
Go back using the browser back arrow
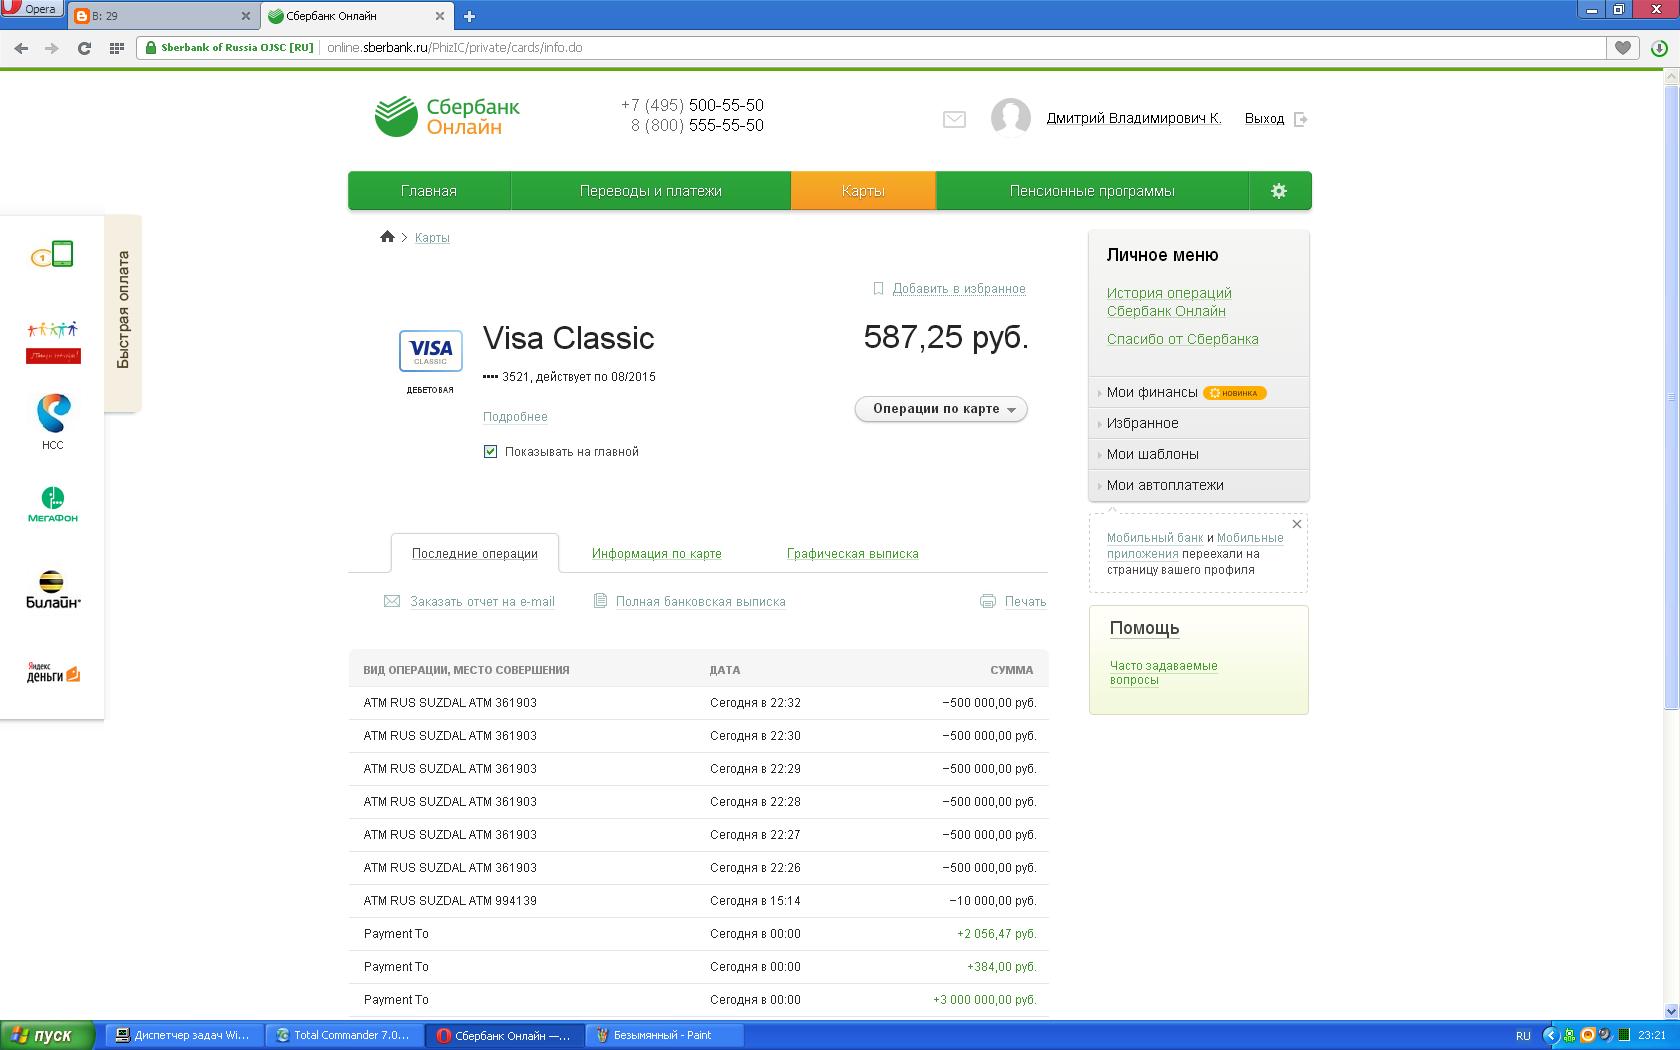(21, 48)
